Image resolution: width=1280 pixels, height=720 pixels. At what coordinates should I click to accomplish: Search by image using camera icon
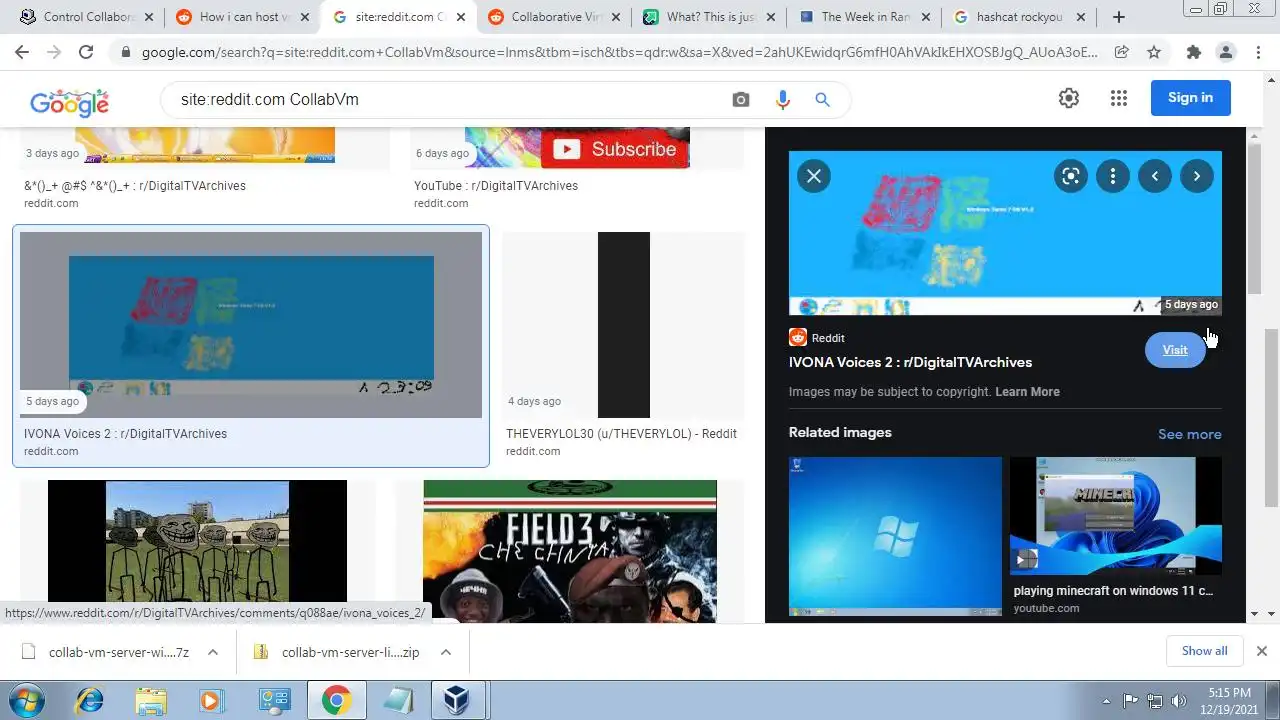click(x=741, y=99)
